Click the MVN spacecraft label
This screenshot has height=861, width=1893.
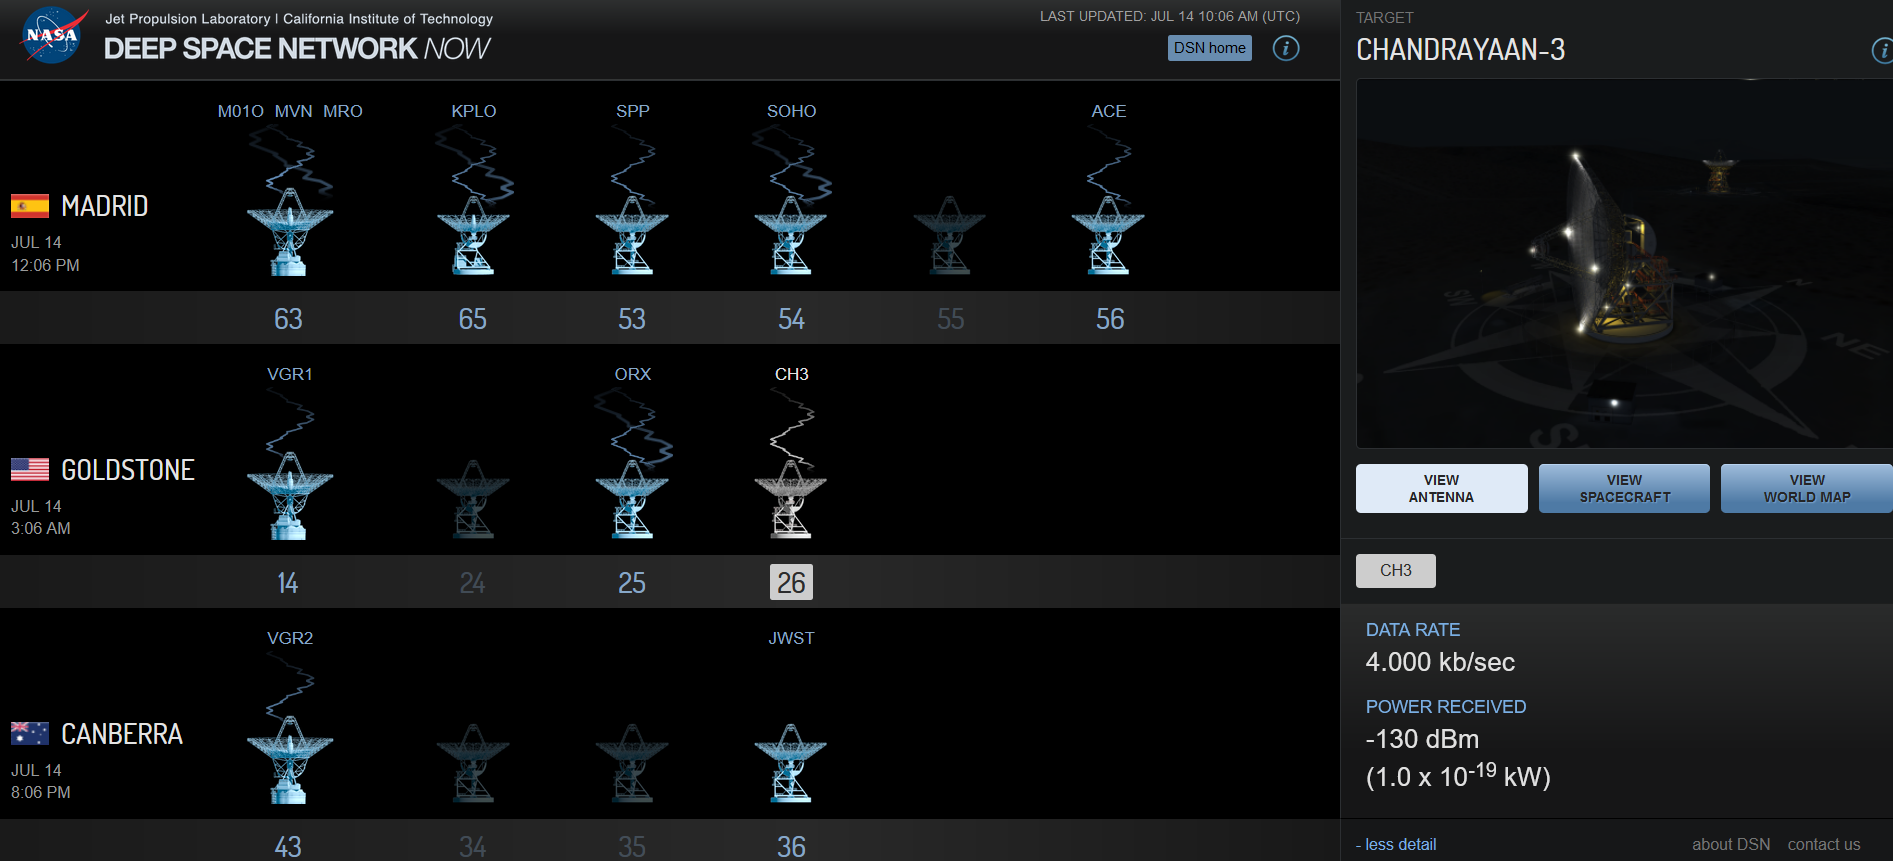coord(294,111)
